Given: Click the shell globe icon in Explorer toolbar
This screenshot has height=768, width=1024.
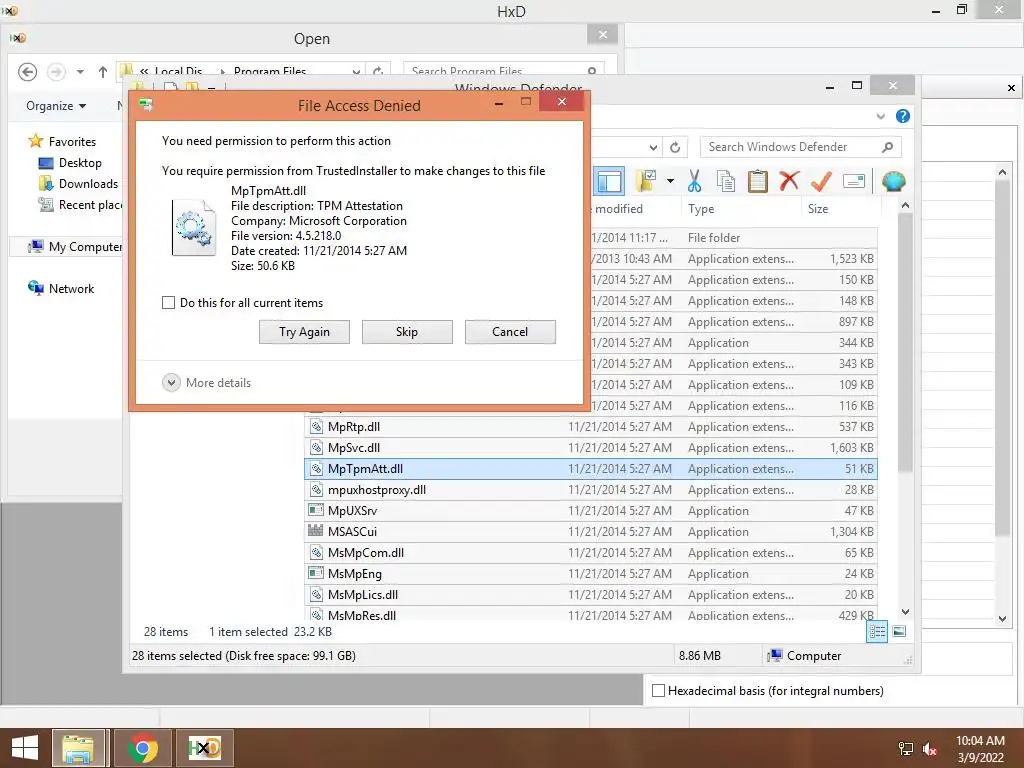Looking at the screenshot, I should pos(893,181).
